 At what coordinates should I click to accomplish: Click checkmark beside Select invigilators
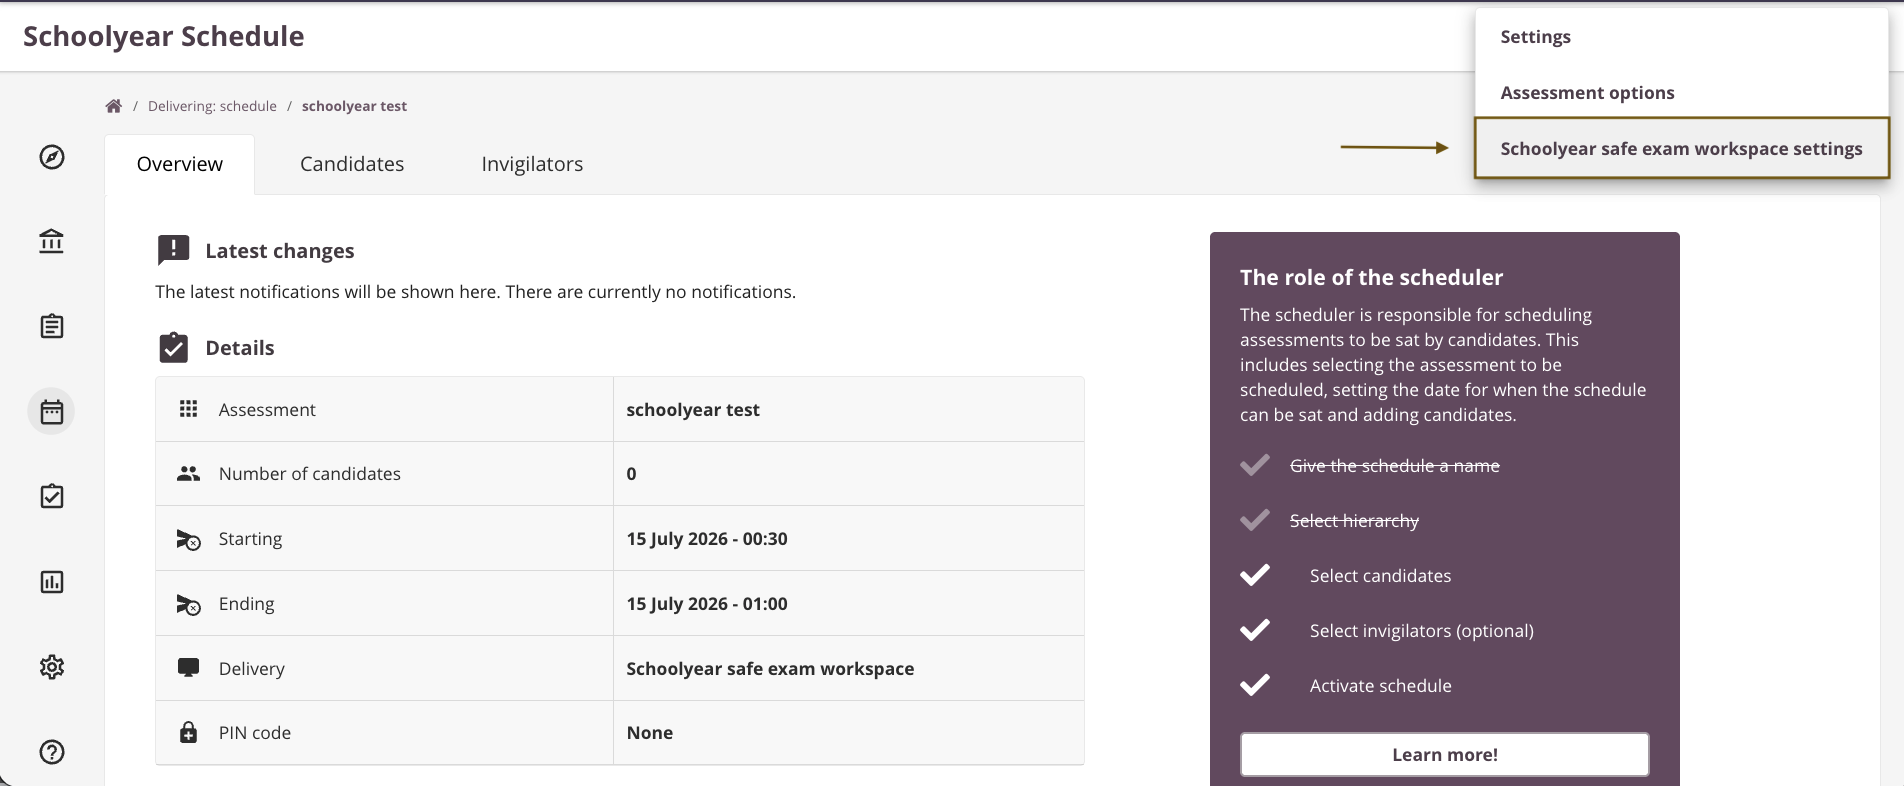[1255, 630]
